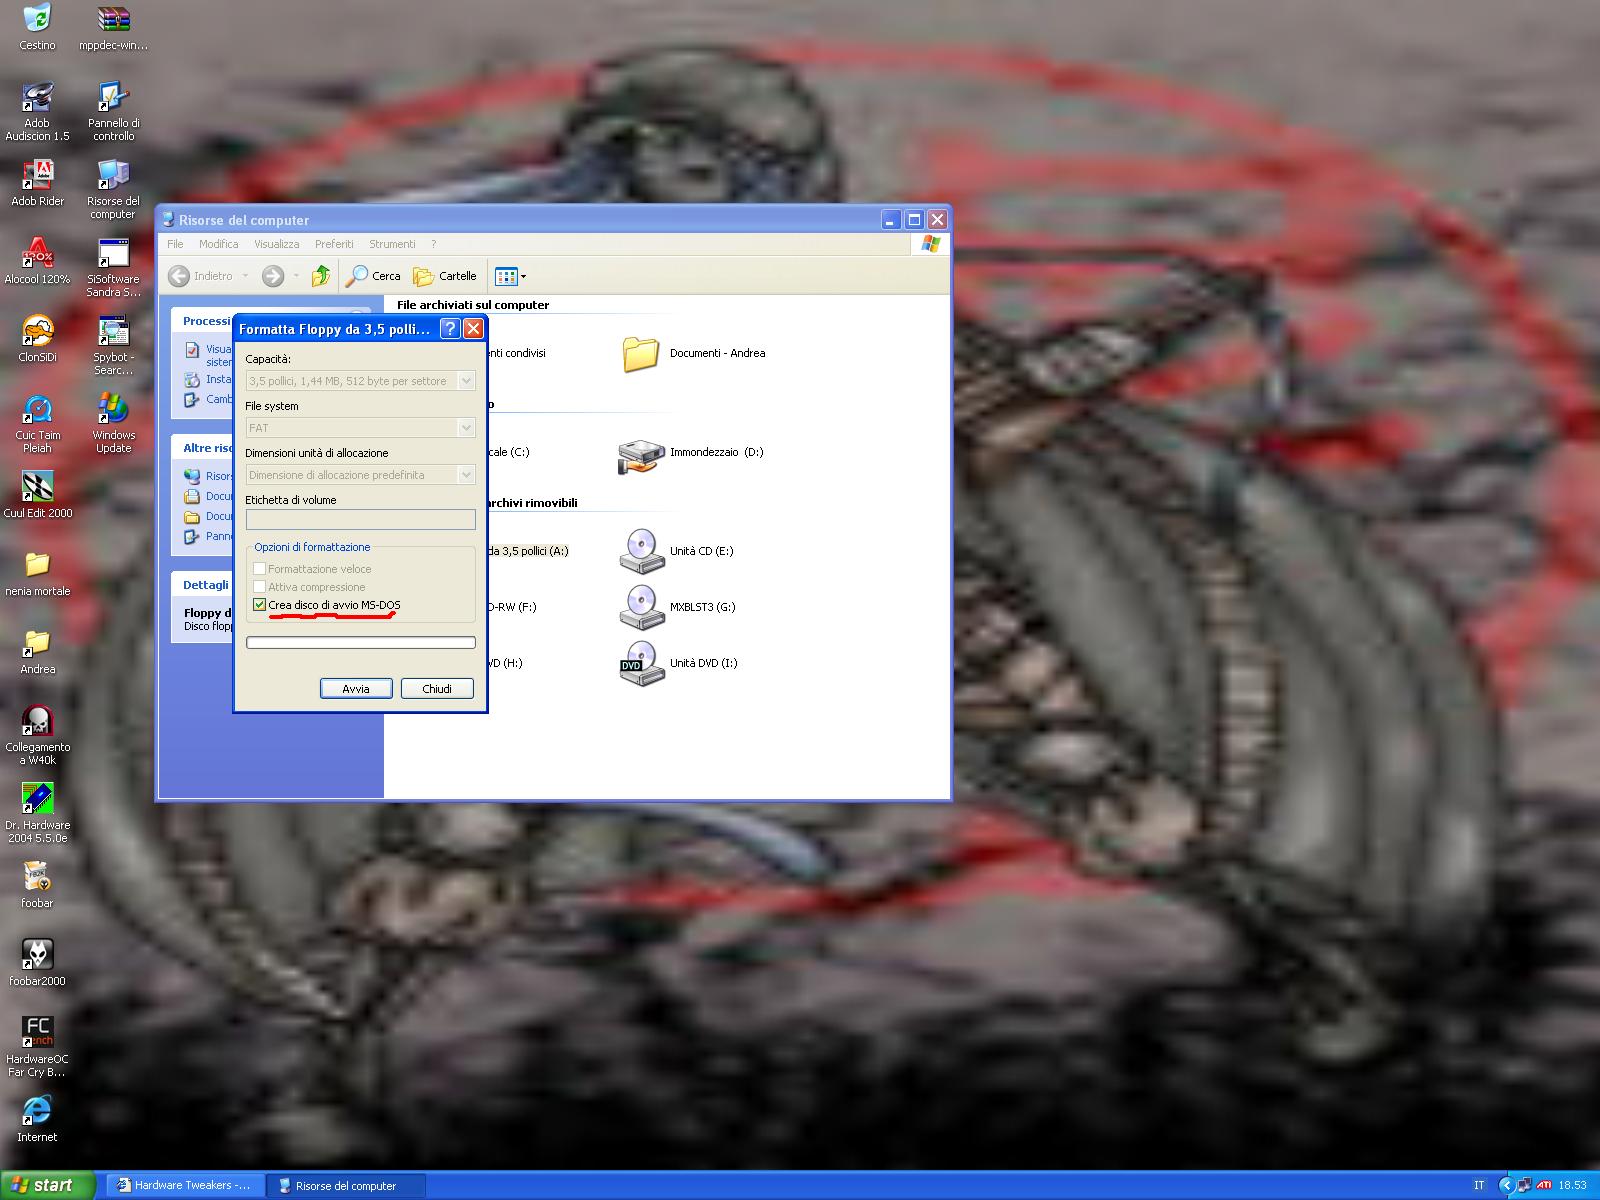The width and height of the screenshot is (1600, 1200).
Task: Click the Chiudi button in format dialog
Action: click(437, 689)
